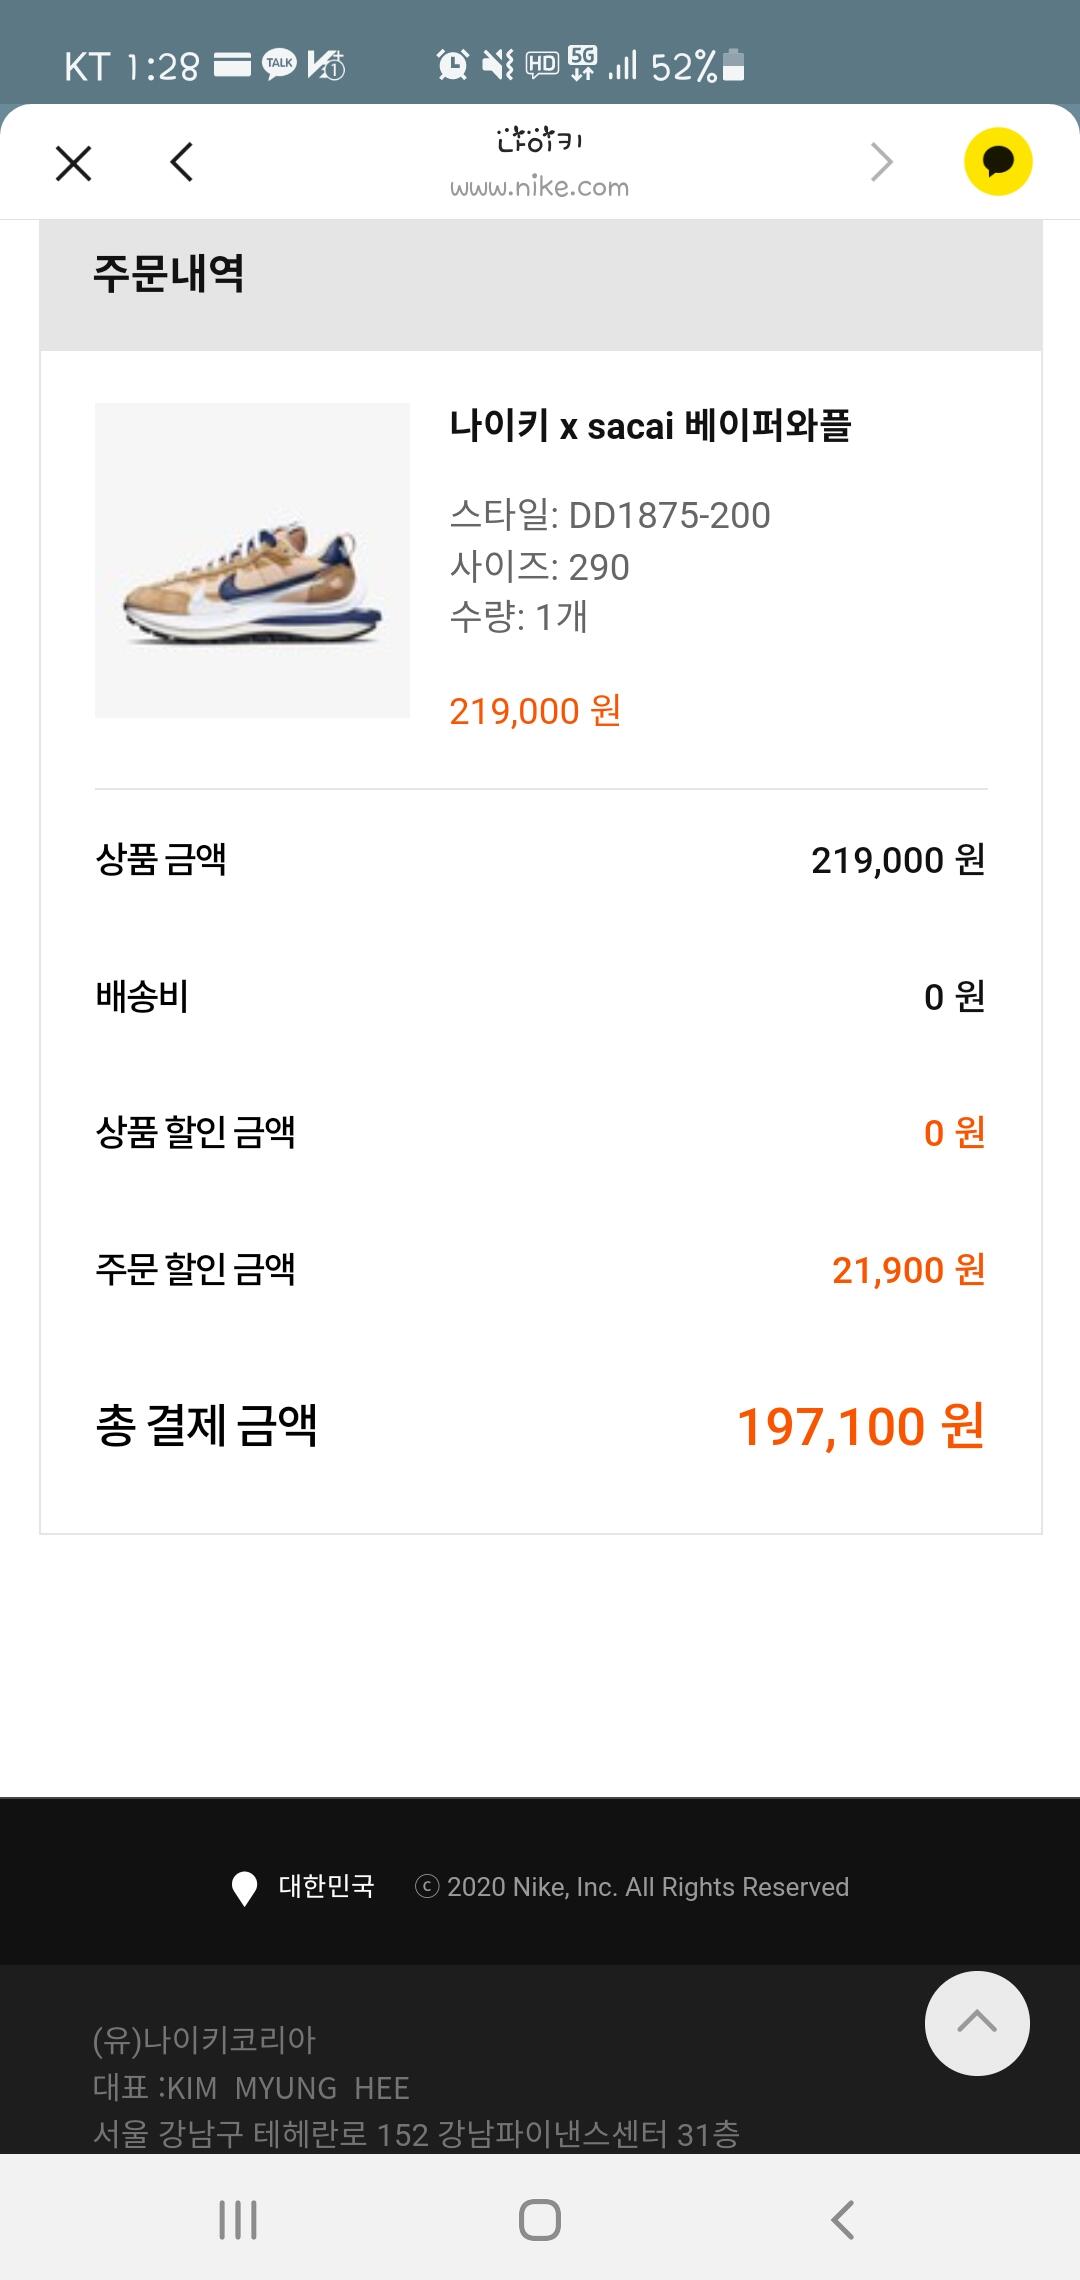1080x2280 pixels.
Task: Tap the battery 52% indicator
Action: (697, 66)
